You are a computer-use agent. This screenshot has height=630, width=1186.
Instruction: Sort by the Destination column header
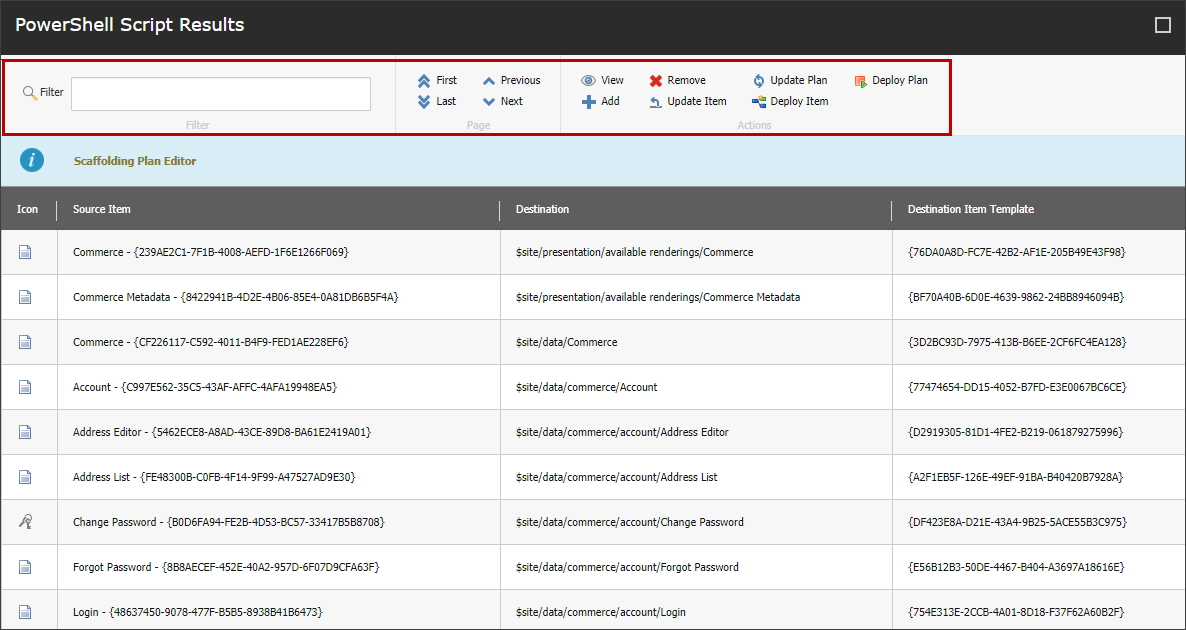[x=542, y=209]
